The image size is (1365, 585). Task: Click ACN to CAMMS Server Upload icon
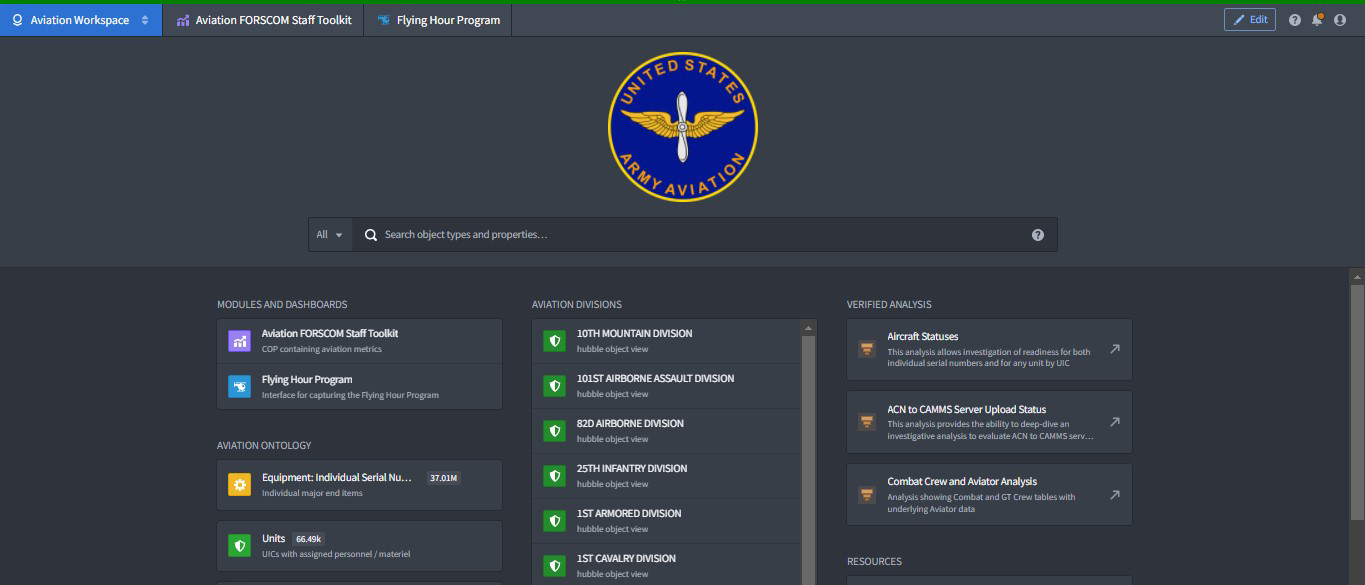coord(867,422)
